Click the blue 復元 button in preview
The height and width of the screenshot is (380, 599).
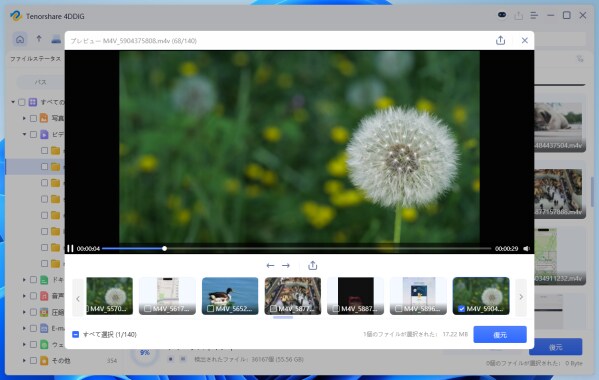click(500, 335)
